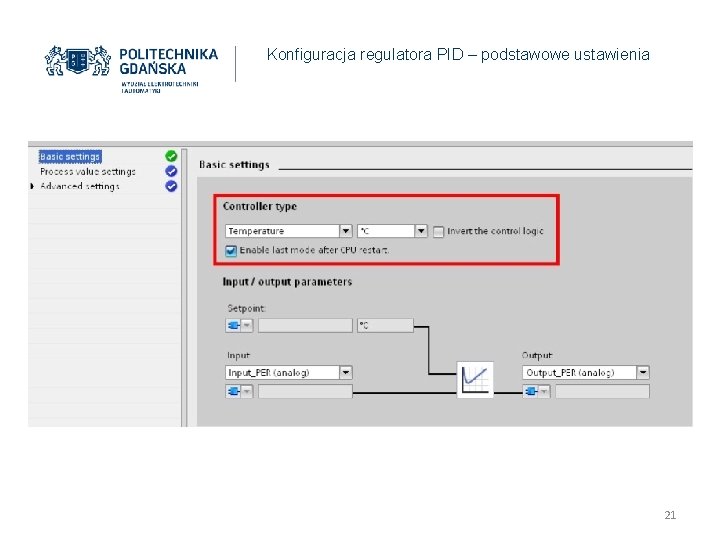Click the Politechnika Gdańska logo

coord(131,68)
